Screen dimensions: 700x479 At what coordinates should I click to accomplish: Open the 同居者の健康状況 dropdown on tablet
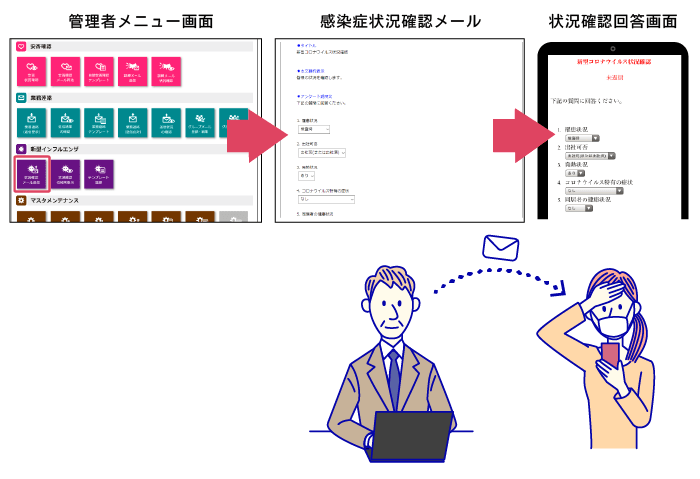pyautogui.click(x=579, y=208)
